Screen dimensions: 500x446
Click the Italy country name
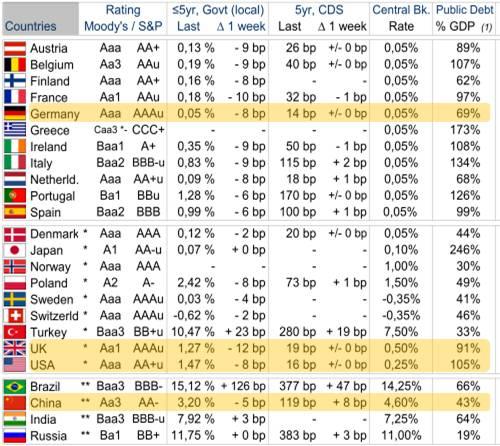41,163
